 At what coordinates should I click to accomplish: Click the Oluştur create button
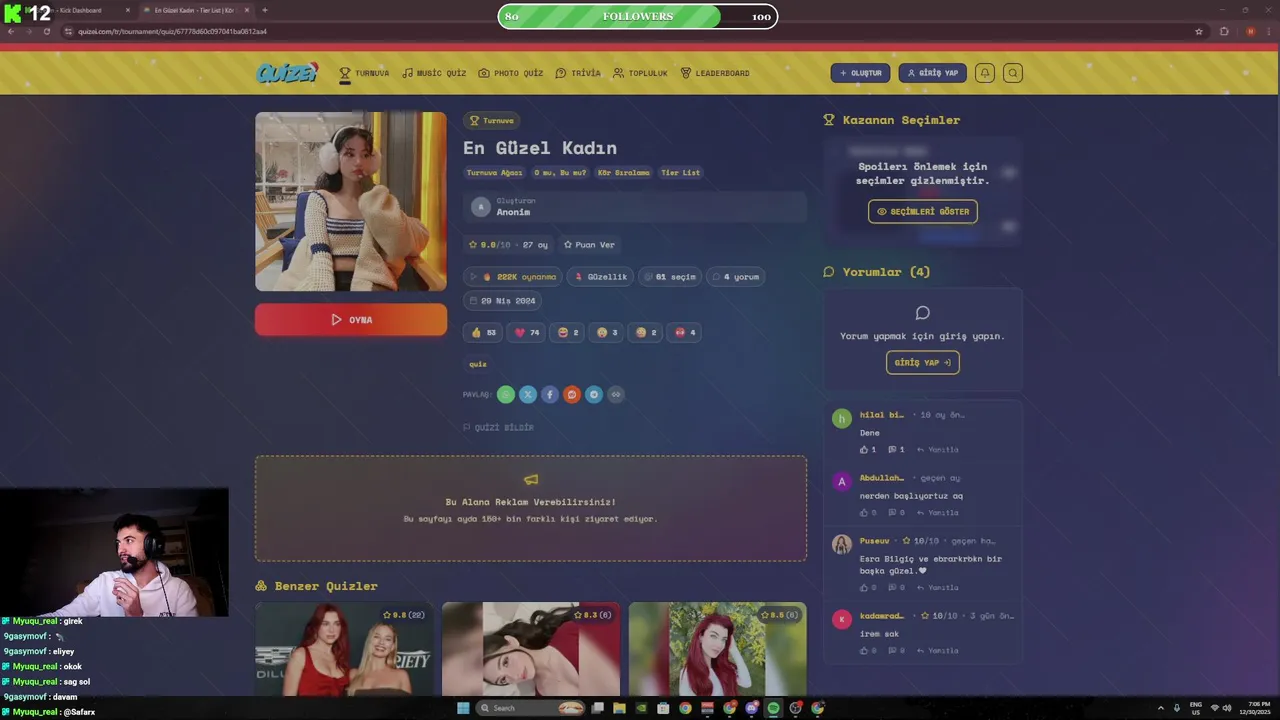tap(860, 73)
